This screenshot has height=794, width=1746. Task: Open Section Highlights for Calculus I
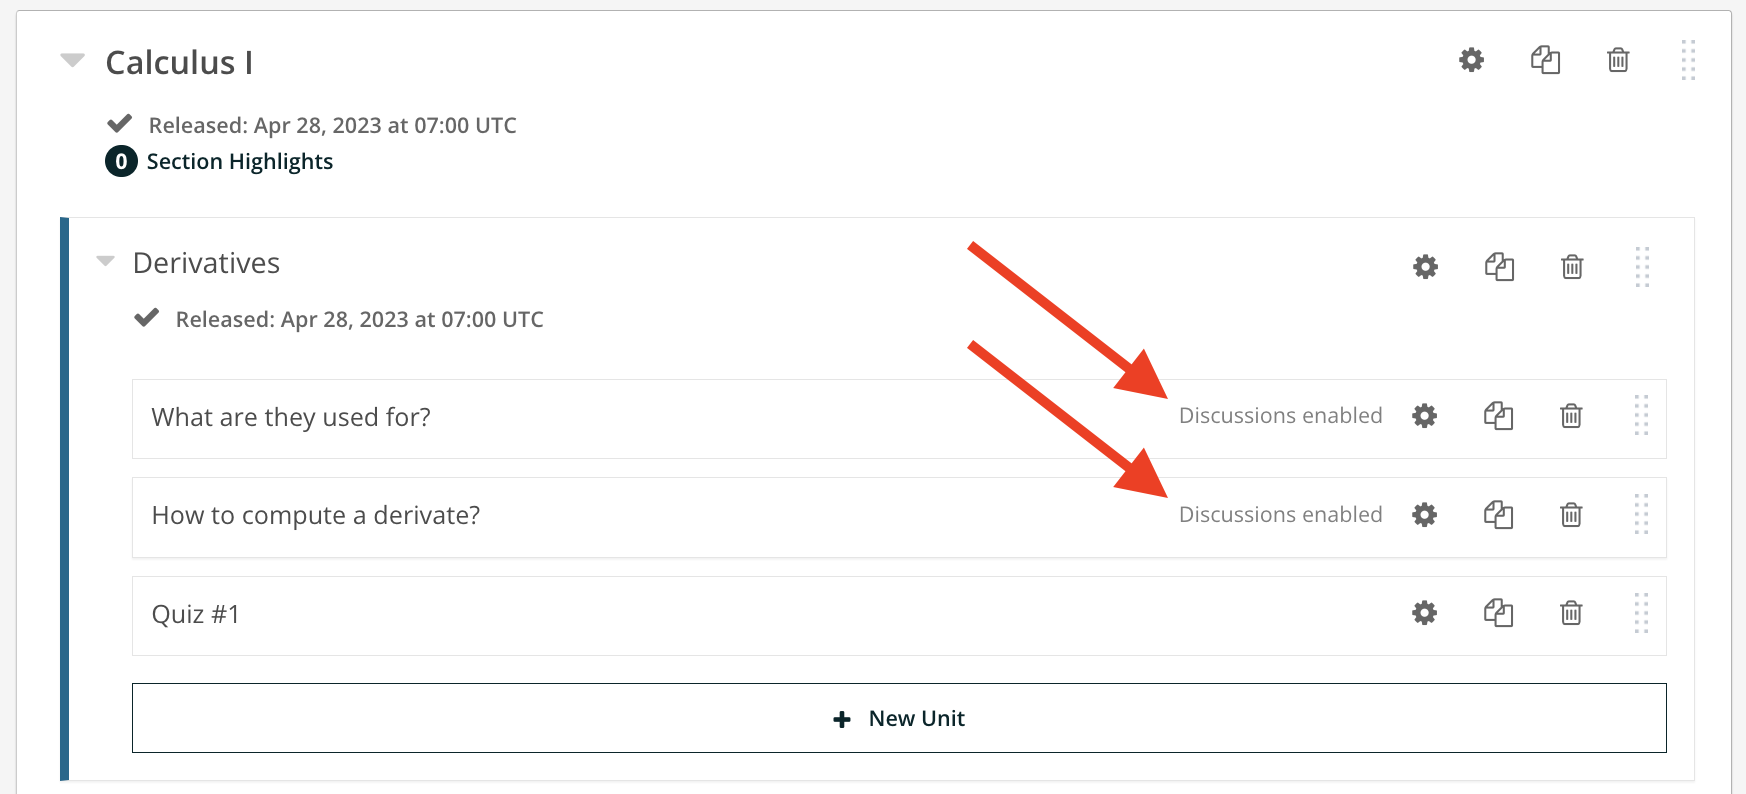239,162
